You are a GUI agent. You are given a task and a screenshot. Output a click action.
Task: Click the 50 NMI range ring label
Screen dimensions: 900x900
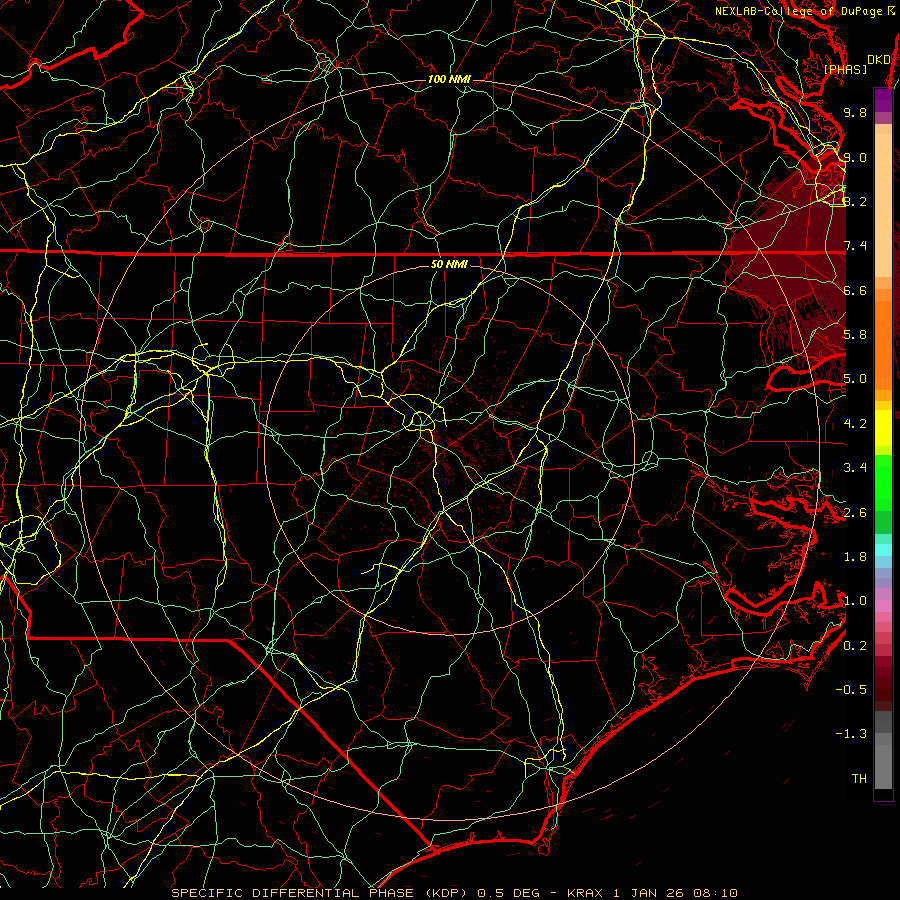click(x=449, y=265)
